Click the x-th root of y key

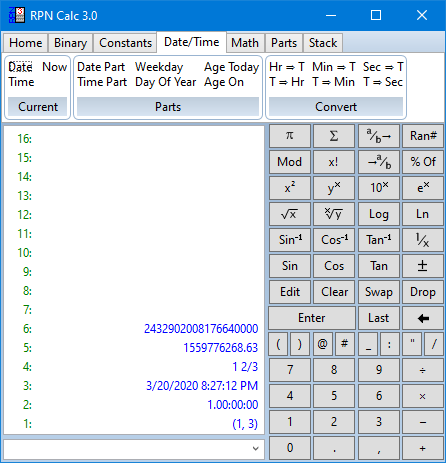tap(334, 214)
